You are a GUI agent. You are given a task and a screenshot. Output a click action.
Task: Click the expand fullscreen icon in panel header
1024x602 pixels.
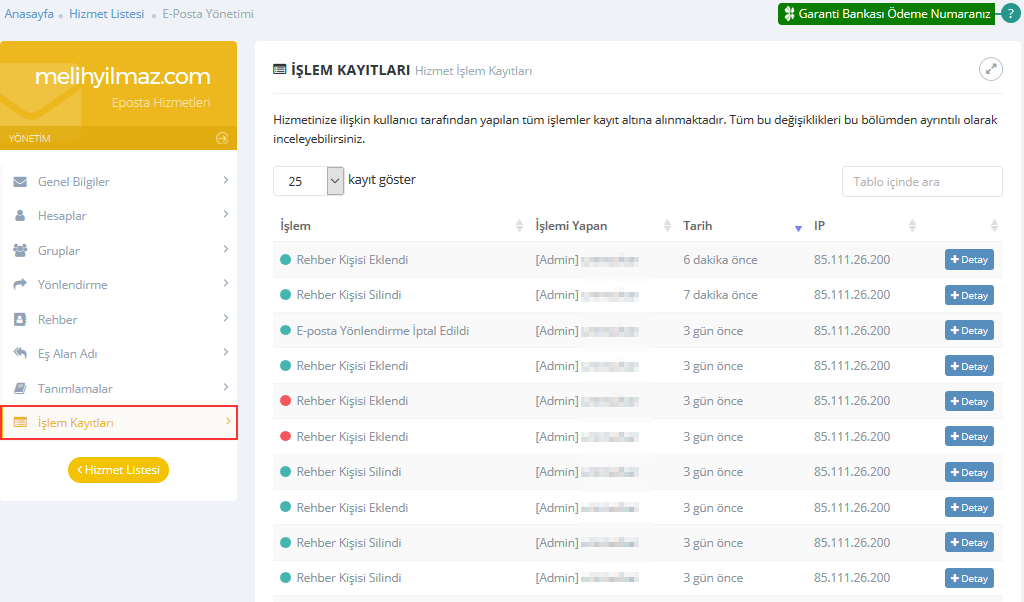[x=990, y=69]
